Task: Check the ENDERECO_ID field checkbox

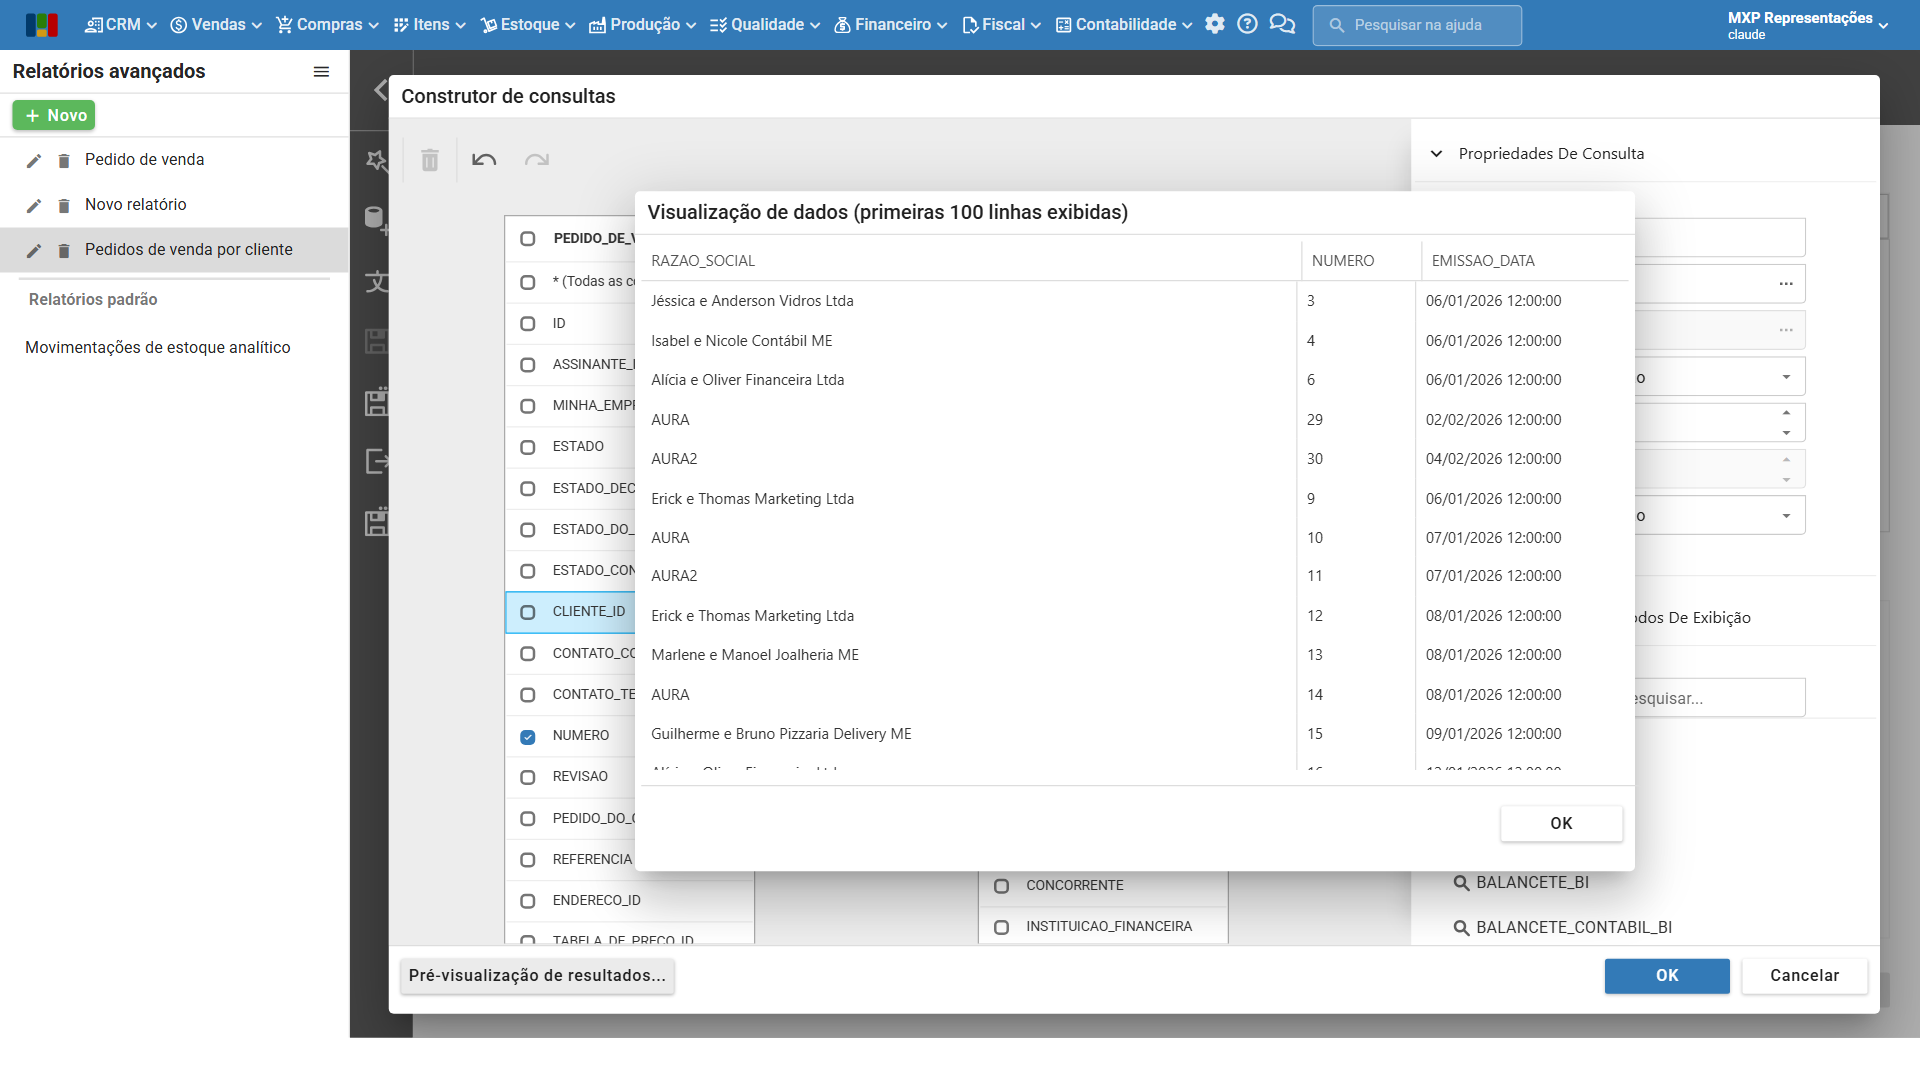Action: 528,901
